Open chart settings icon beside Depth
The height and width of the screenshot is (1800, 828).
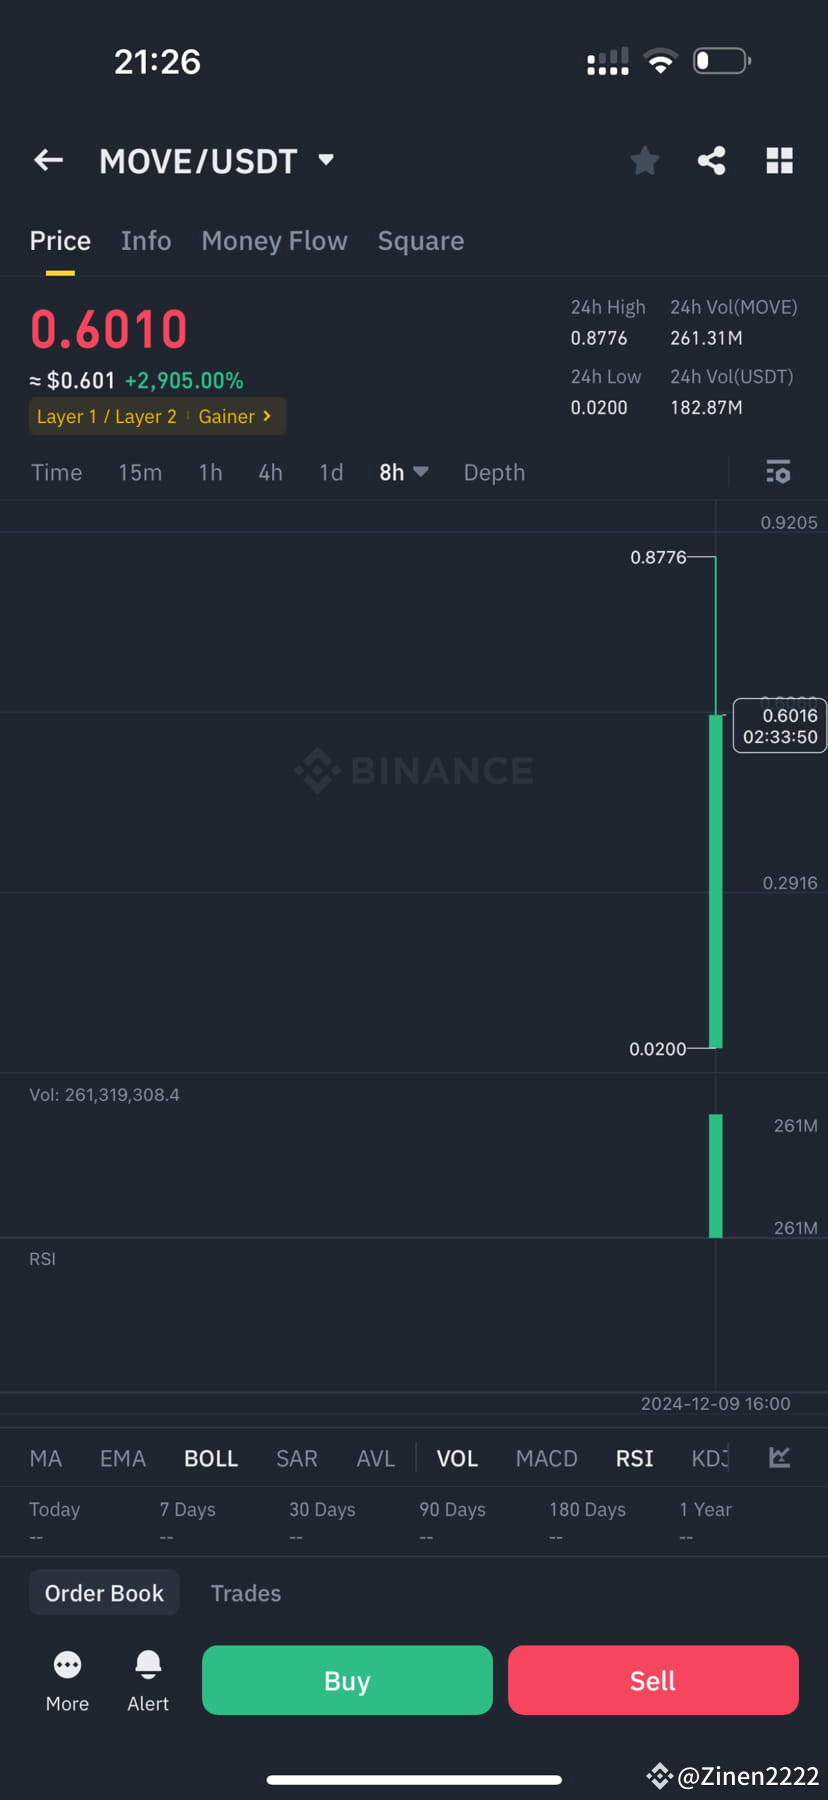[778, 471]
